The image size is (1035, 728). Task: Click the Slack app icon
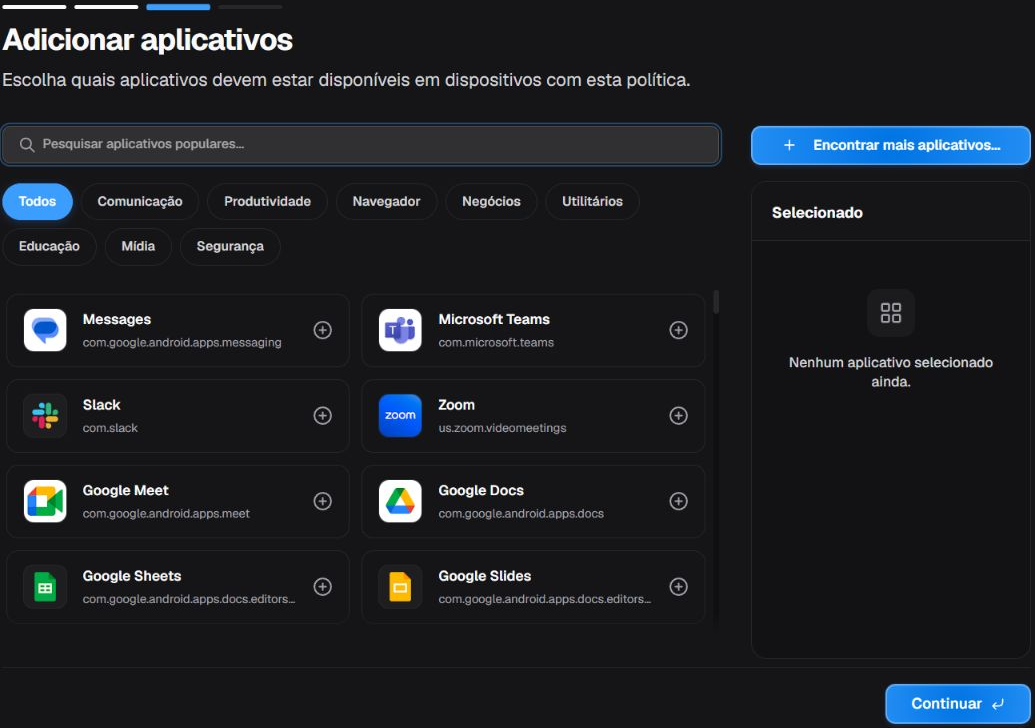click(45, 416)
